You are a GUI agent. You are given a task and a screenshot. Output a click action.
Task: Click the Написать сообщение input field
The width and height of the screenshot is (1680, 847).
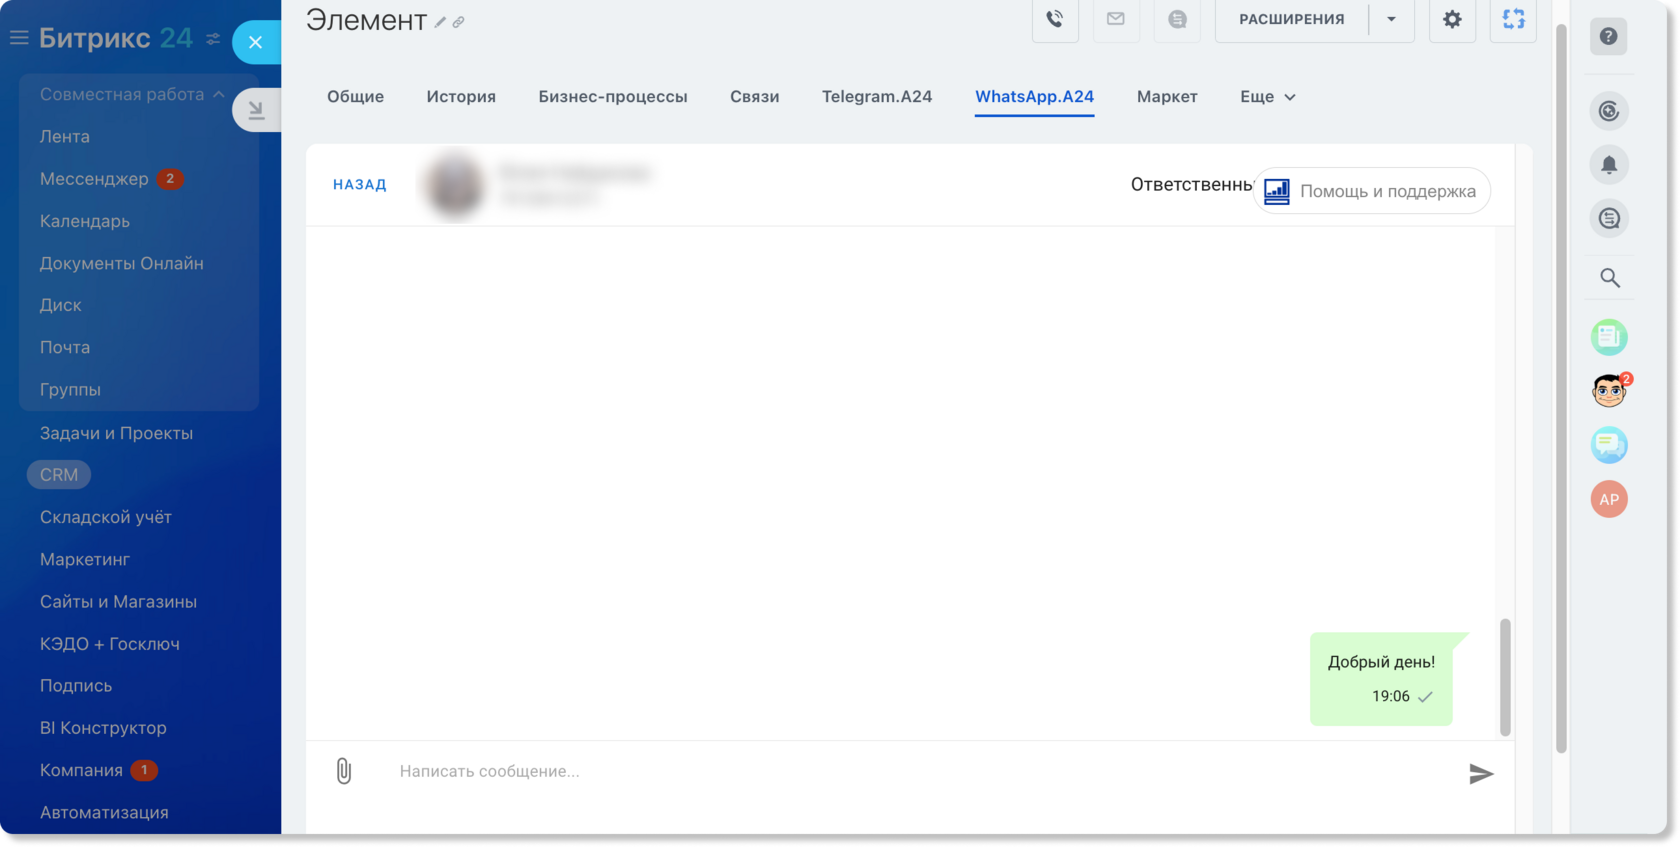tap(920, 771)
